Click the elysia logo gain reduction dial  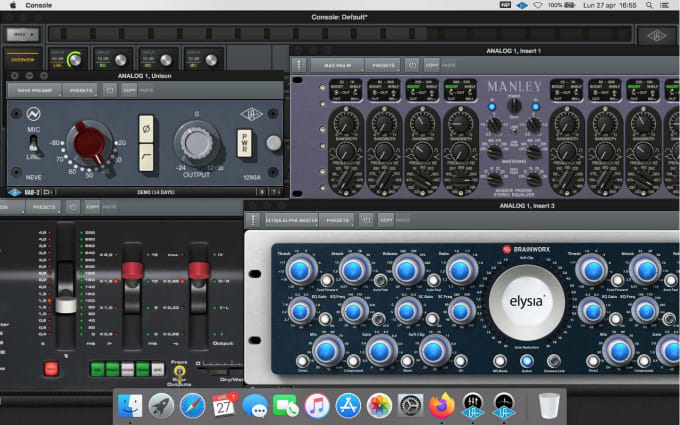526,302
